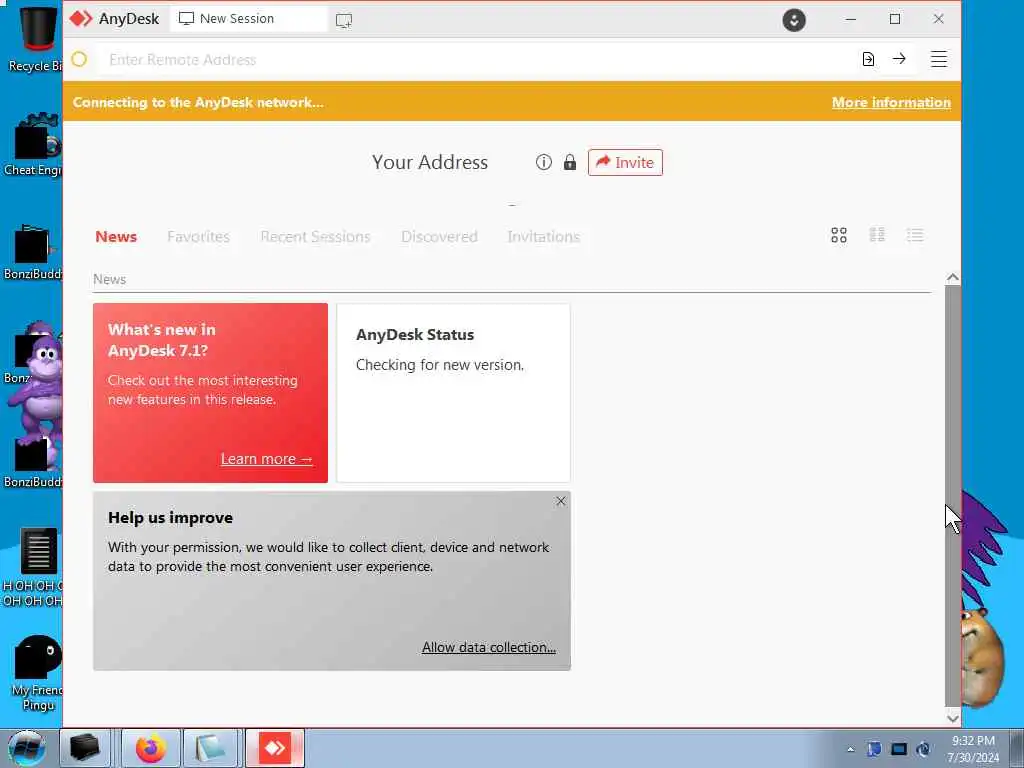
Task: Switch to the Recent Sessions tab
Action: [x=315, y=236]
